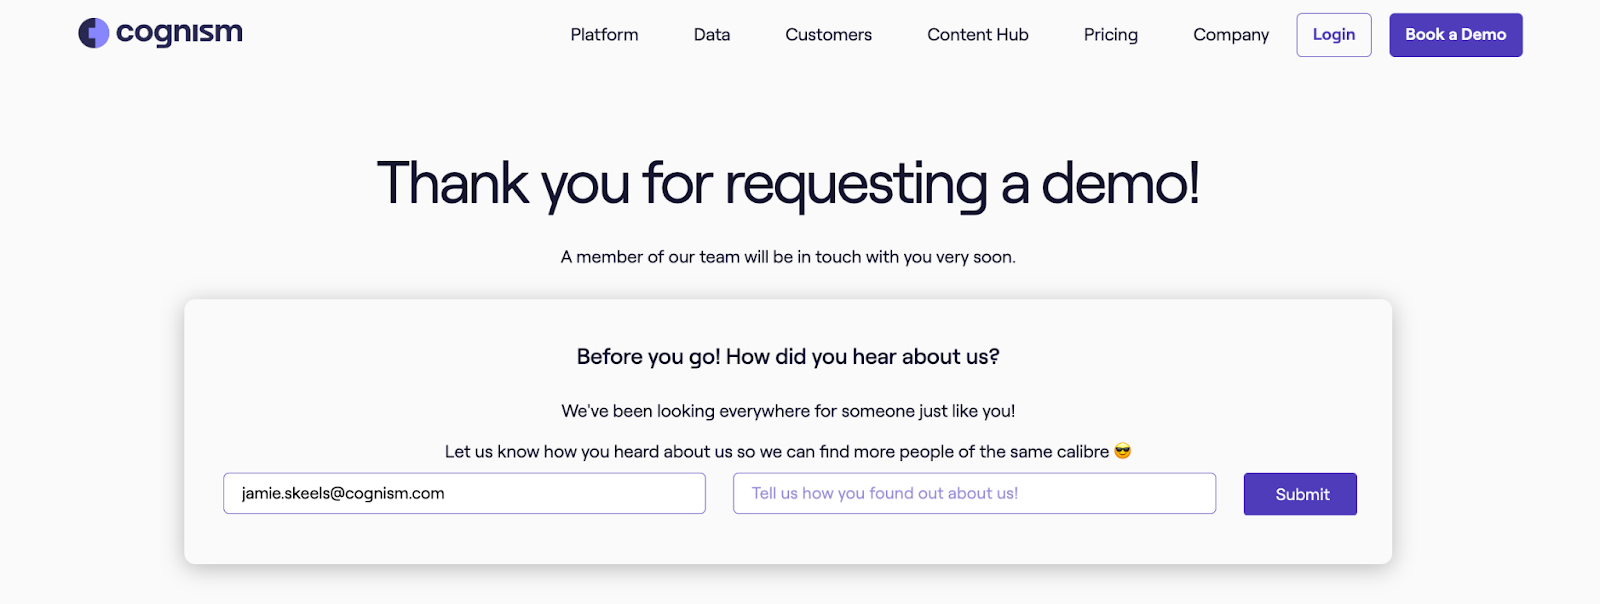This screenshot has height=604, width=1600.
Task: Click the sunglasses emoji after 'calibre'
Action: [x=1123, y=452]
